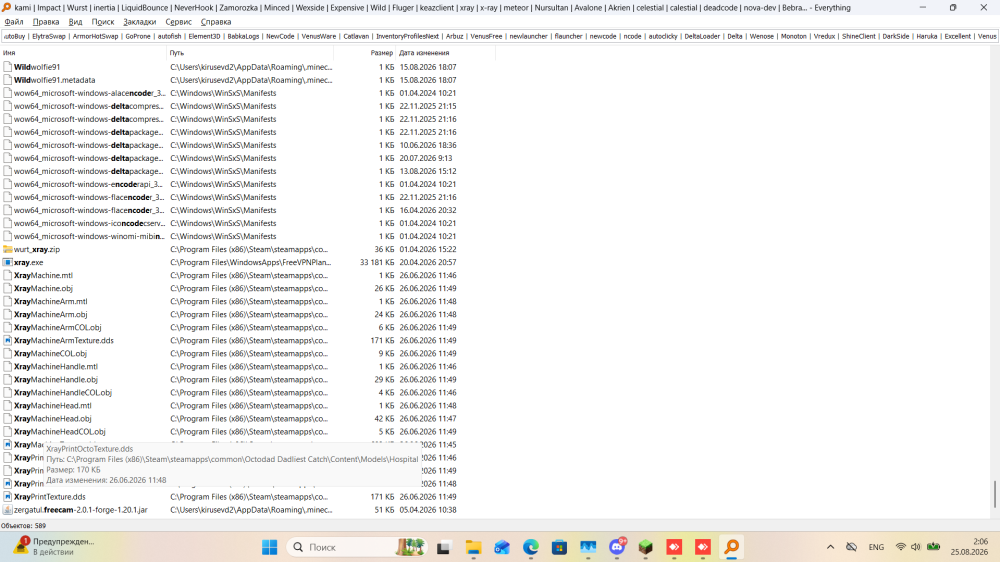Select the wow64_microsoft-windows-winomi-mibin row
This screenshot has height=562, width=1000.
click(x=230, y=236)
